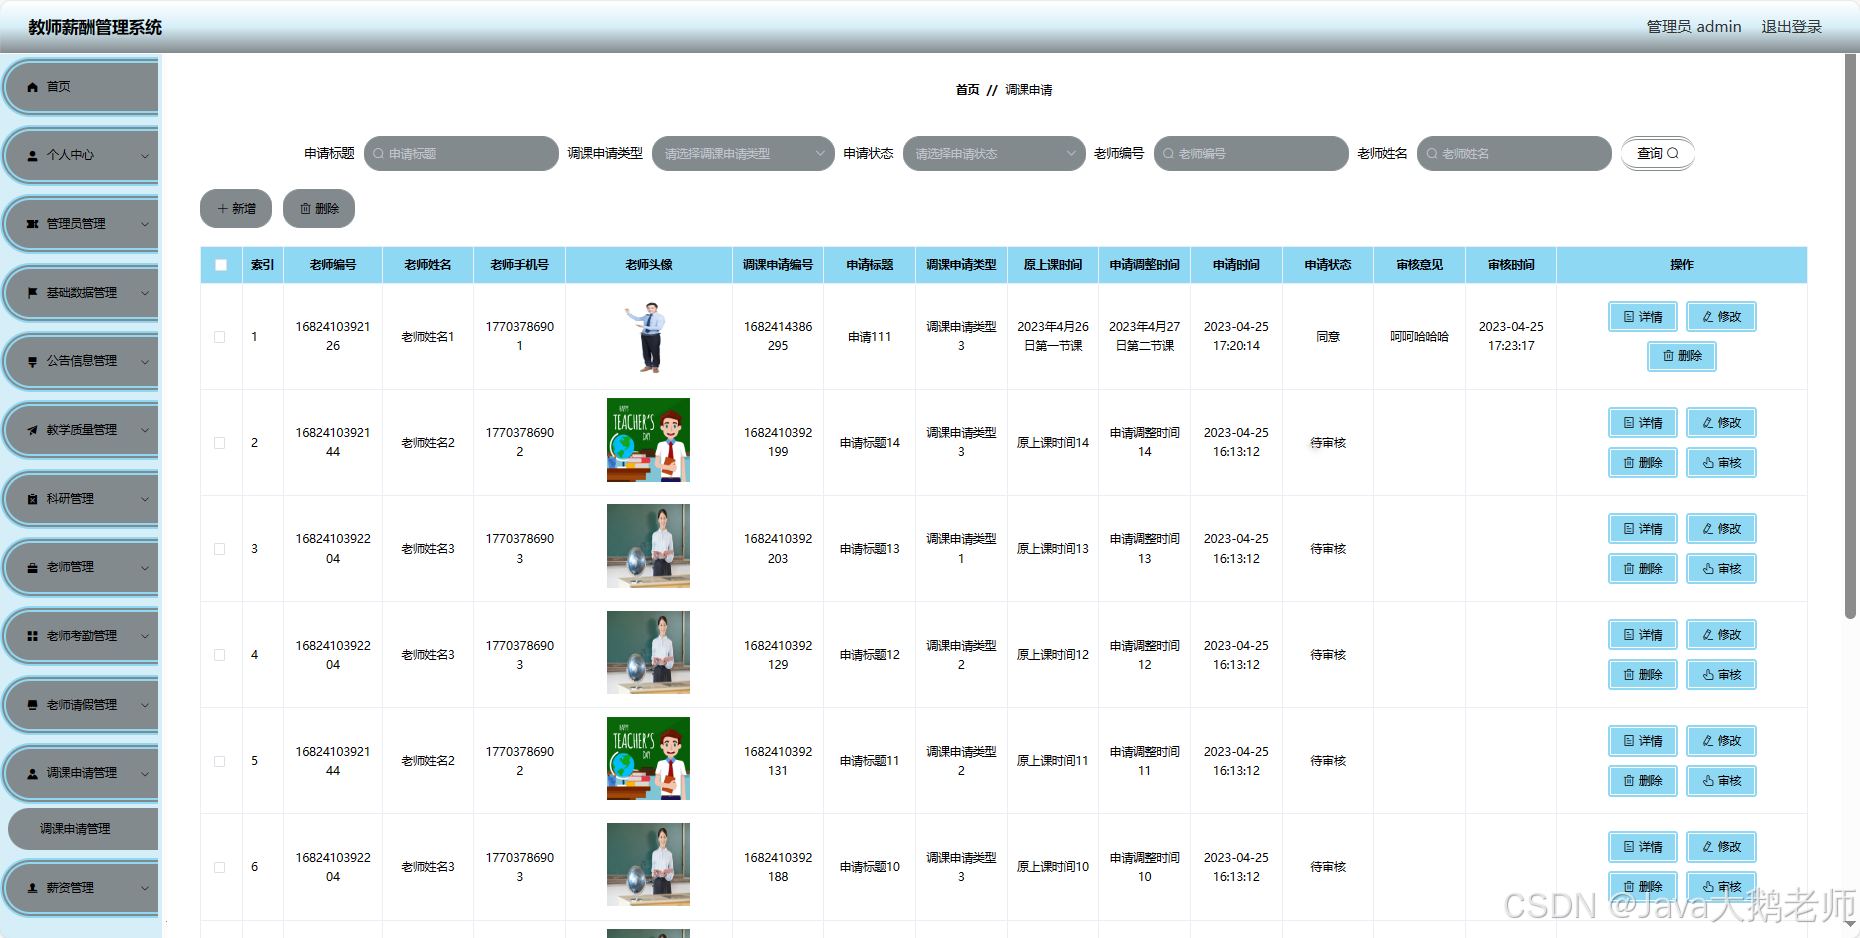This screenshot has width=1860, height=938.
Task: Click 修改 for row 申请111
Action: pyautogui.click(x=1721, y=317)
